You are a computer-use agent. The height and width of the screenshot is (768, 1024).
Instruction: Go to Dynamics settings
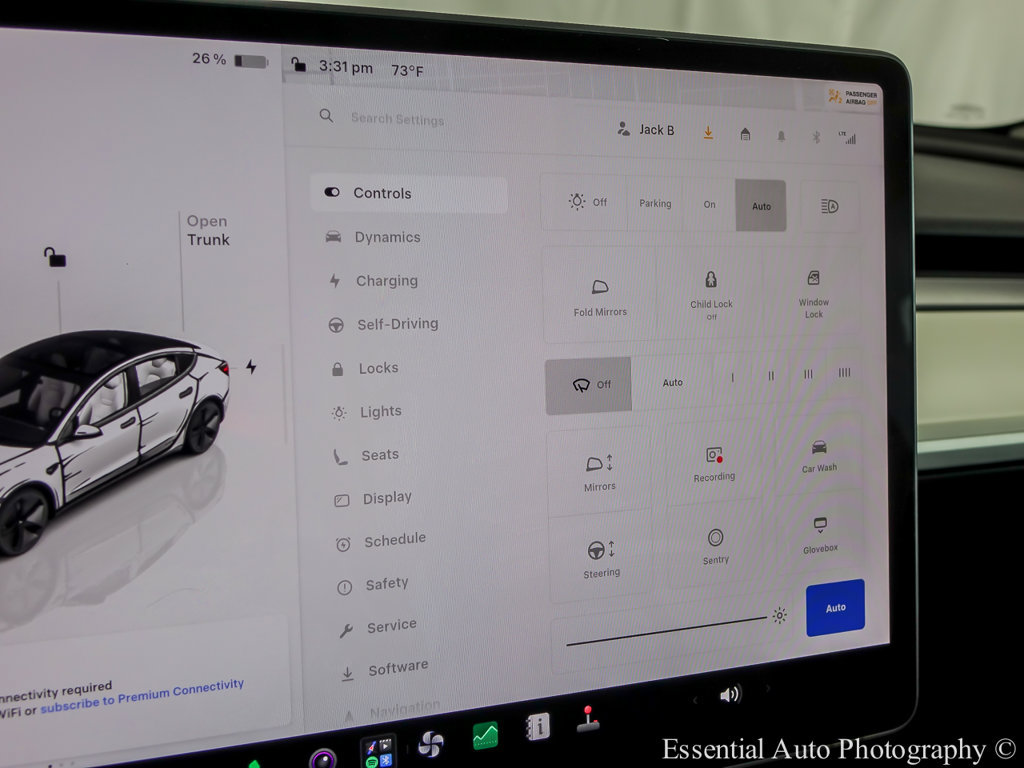click(x=372, y=237)
